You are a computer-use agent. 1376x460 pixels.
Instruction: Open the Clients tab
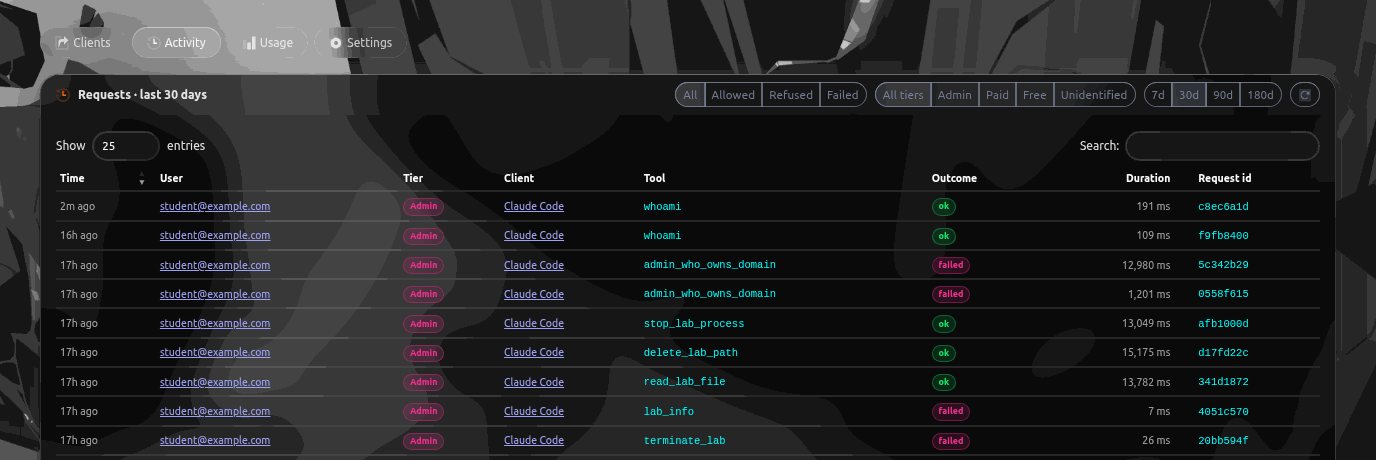tap(84, 43)
